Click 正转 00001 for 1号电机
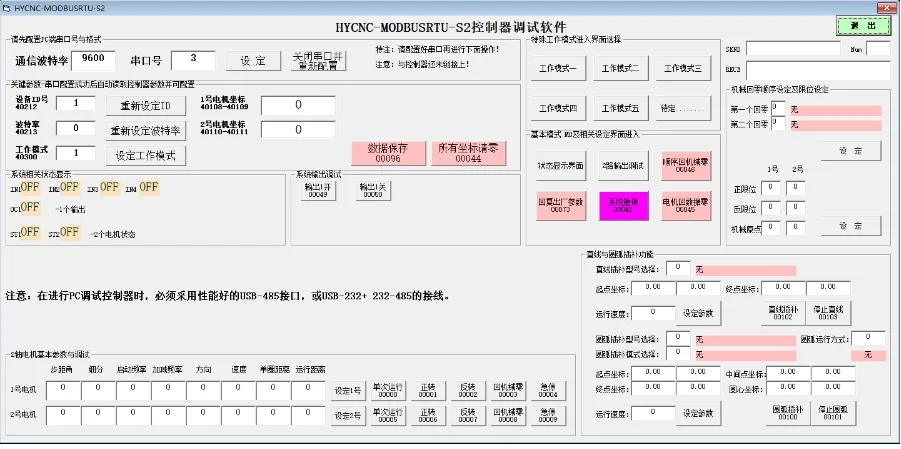Viewport: 901px width, 449px height. (x=428, y=391)
